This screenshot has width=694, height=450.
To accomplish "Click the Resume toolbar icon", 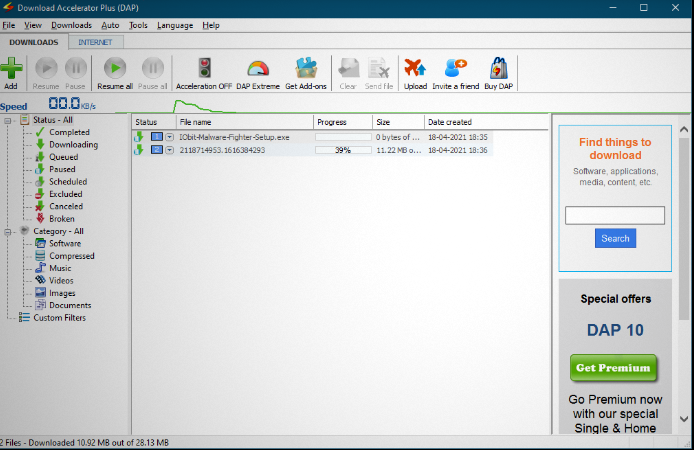I will point(46,68).
